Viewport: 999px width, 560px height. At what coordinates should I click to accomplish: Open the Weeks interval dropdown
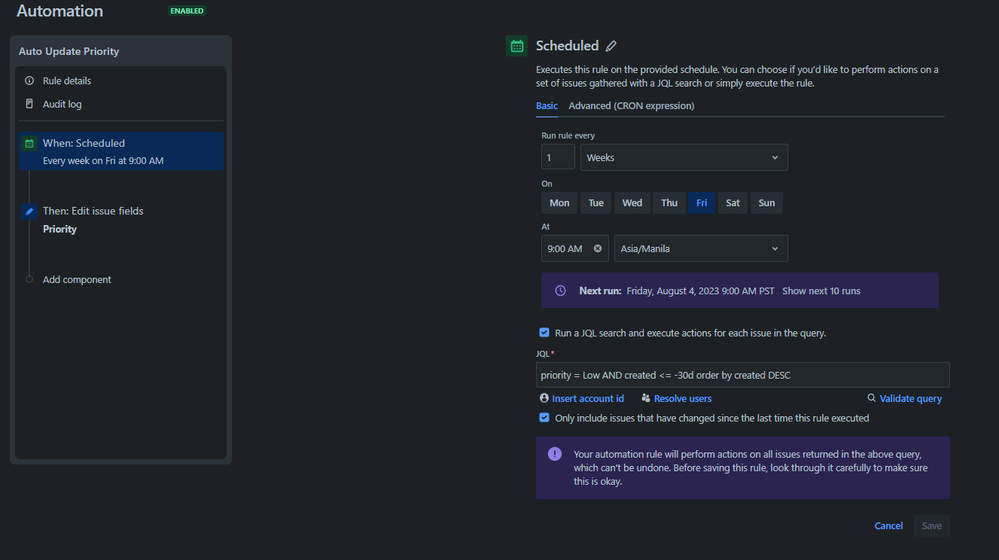pyautogui.click(x=684, y=158)
